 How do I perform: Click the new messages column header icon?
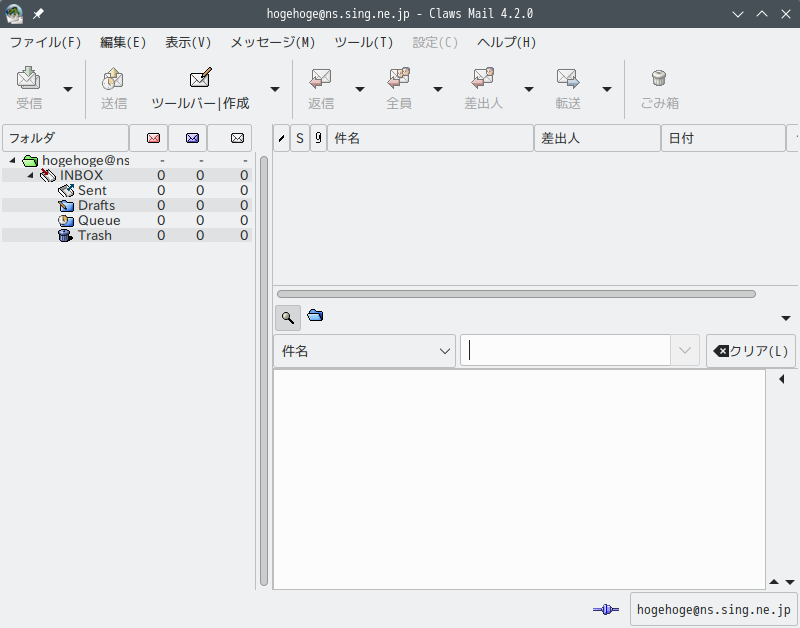click(x=153, y=138)
